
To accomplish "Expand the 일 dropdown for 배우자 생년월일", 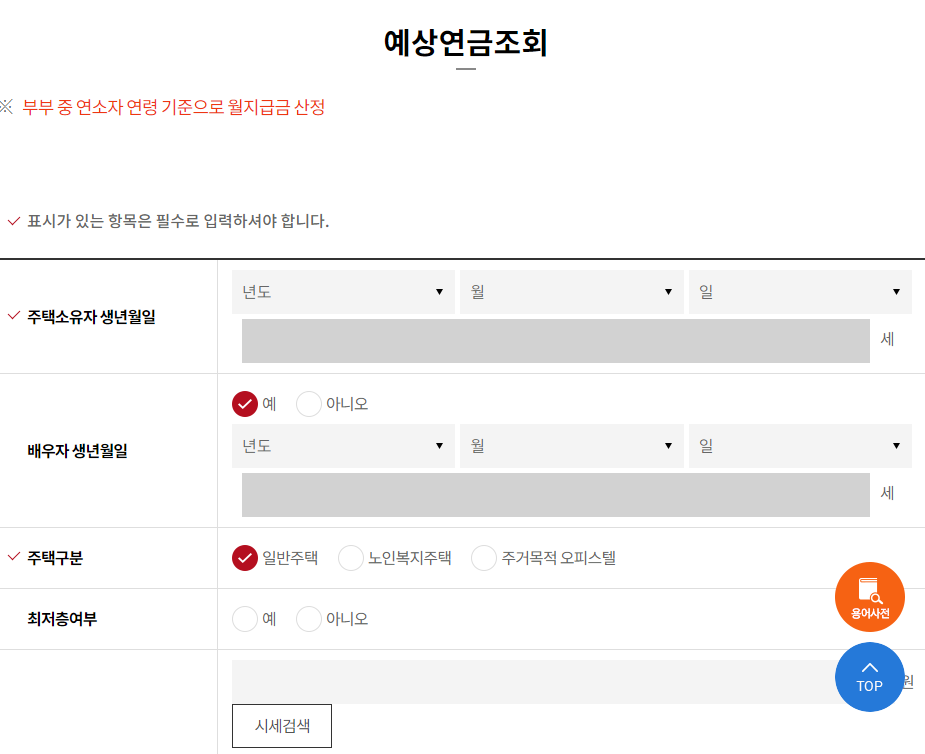I will tap(799, 446).
